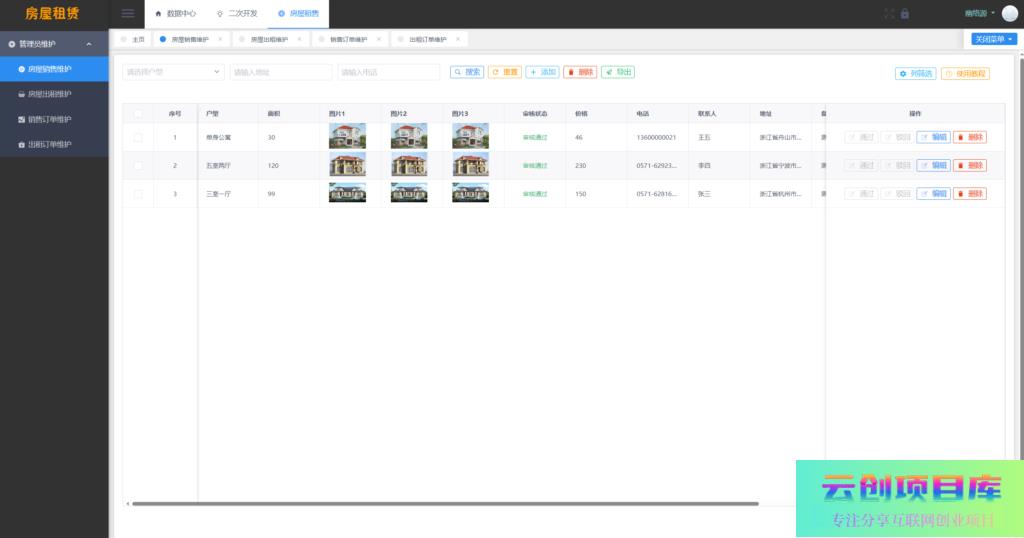Open 列筛选 column filter settings
Viewport: 1024px width, 538px height.
[915, 74]
